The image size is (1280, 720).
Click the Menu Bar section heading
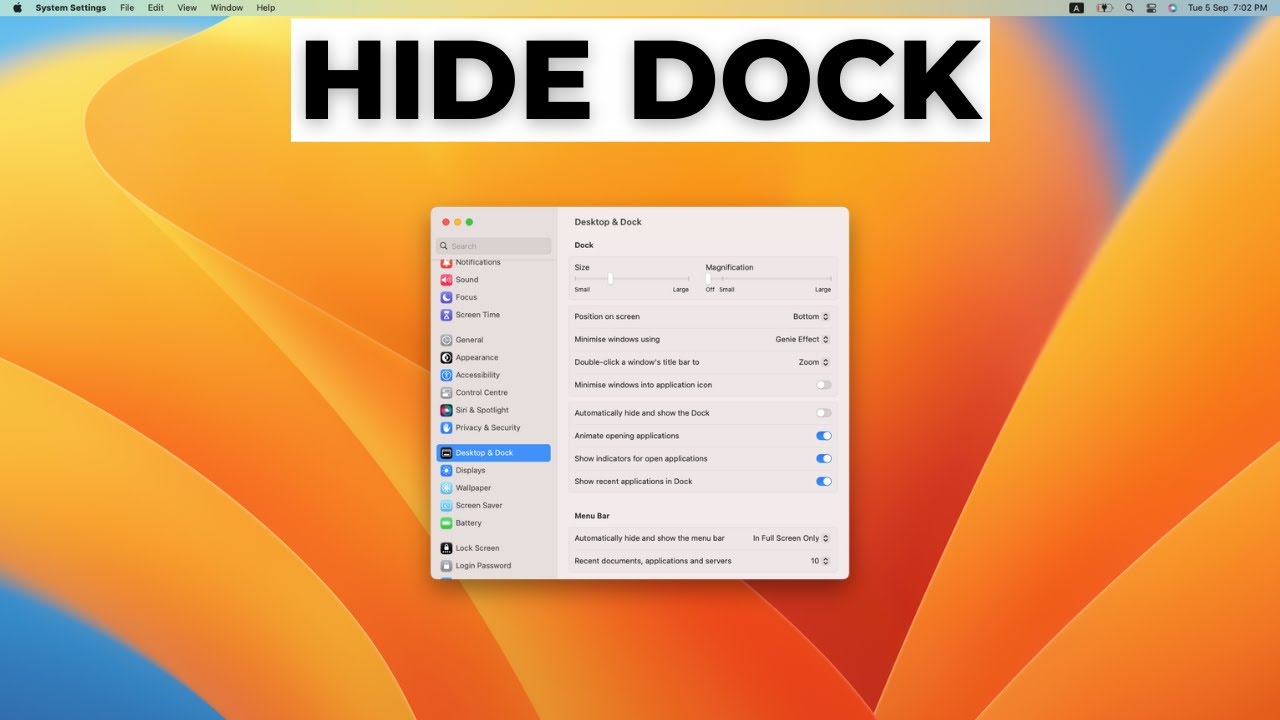592,516
